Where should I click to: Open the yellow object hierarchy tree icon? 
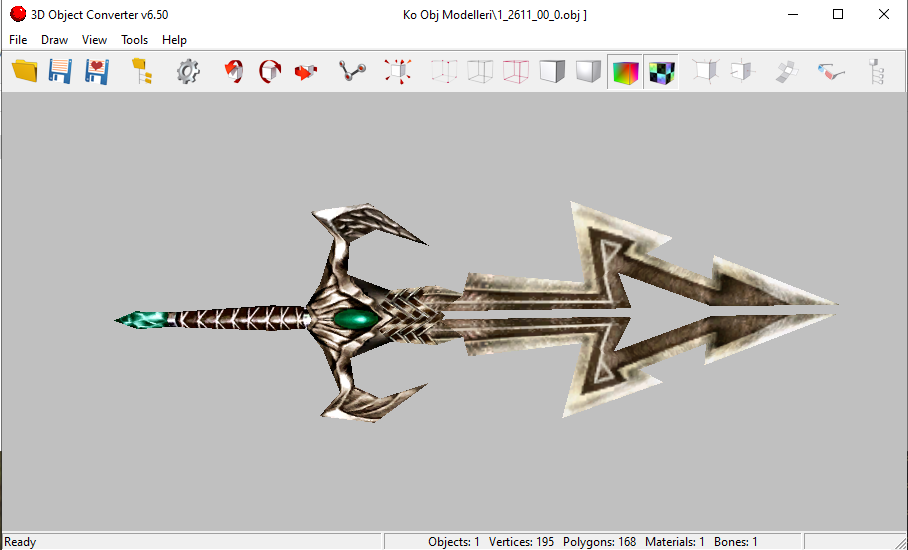point(142,72)
